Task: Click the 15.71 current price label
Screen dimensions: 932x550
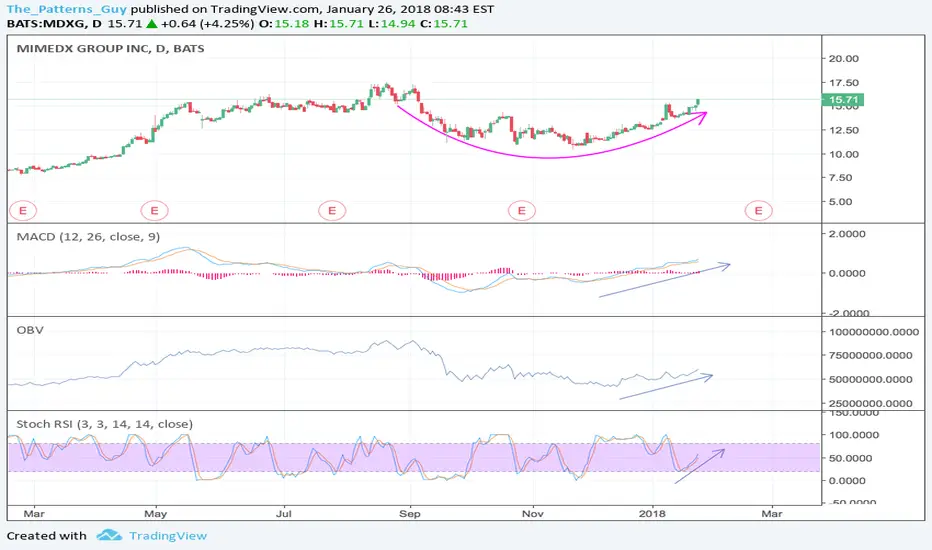Action: pos(843,100)
